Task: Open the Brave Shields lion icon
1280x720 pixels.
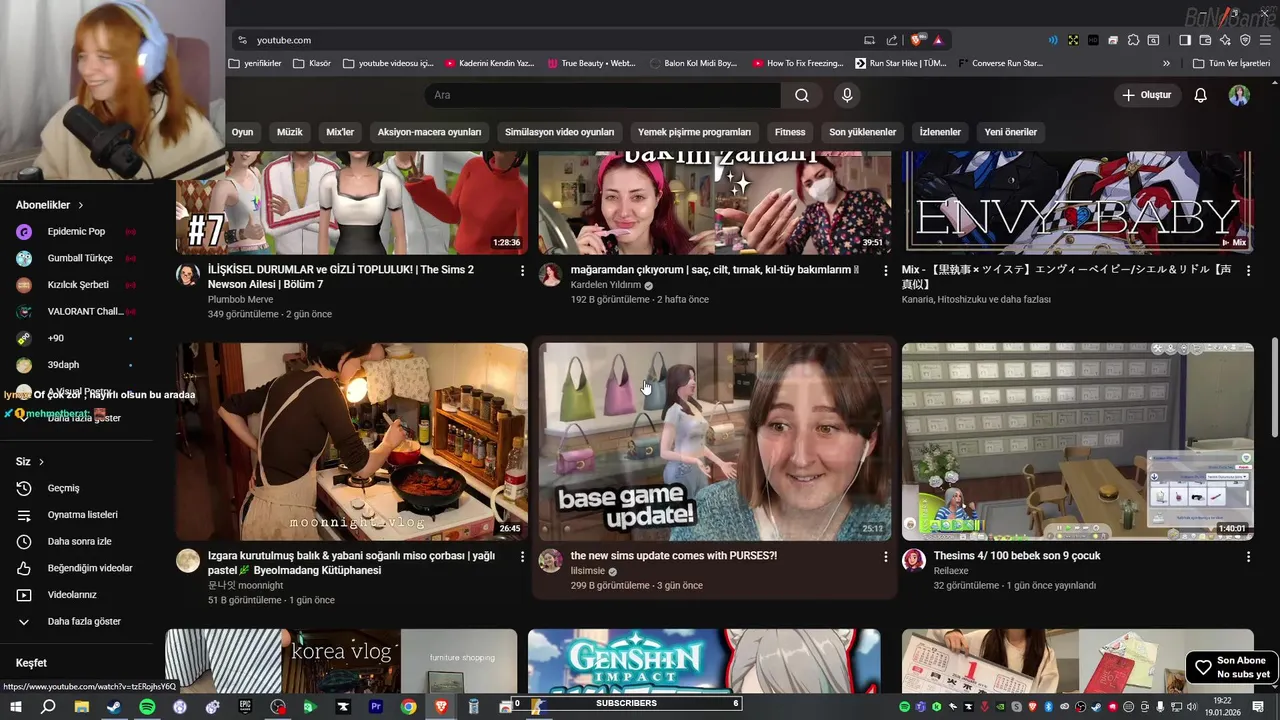Action: 916,40
